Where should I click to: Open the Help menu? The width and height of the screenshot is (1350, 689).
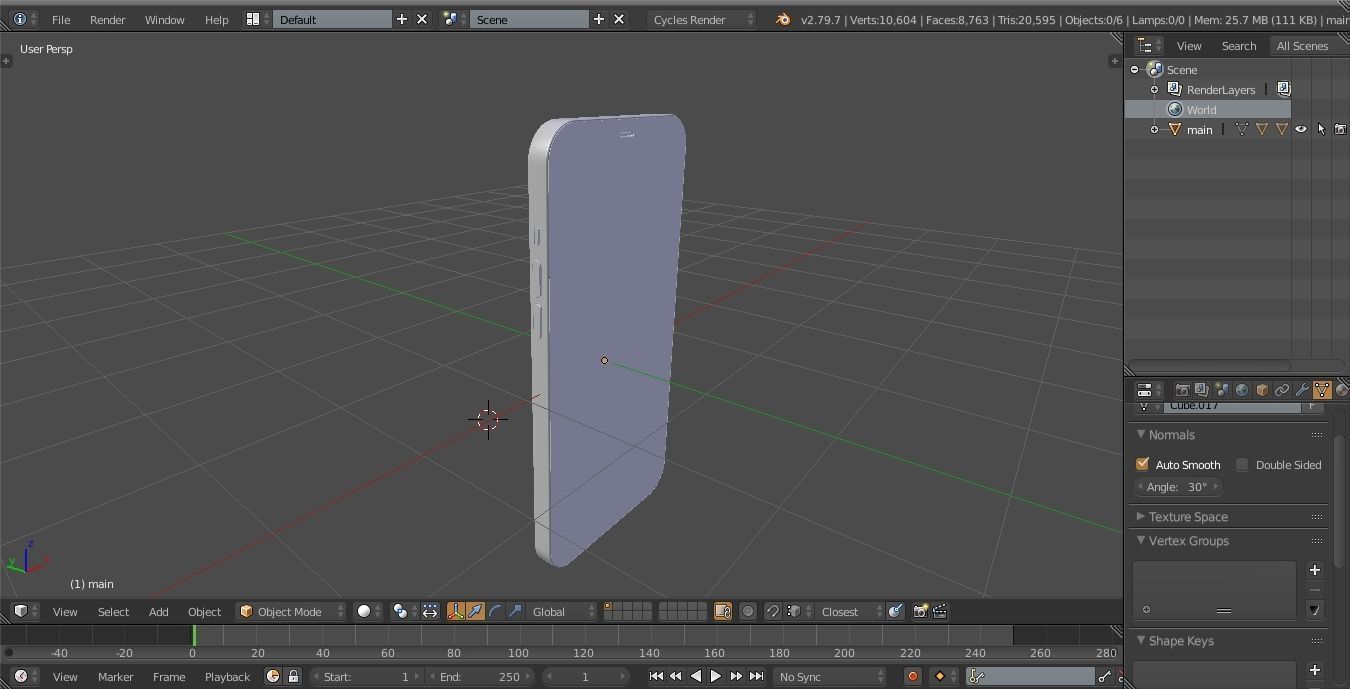click(x=217, y=19)
